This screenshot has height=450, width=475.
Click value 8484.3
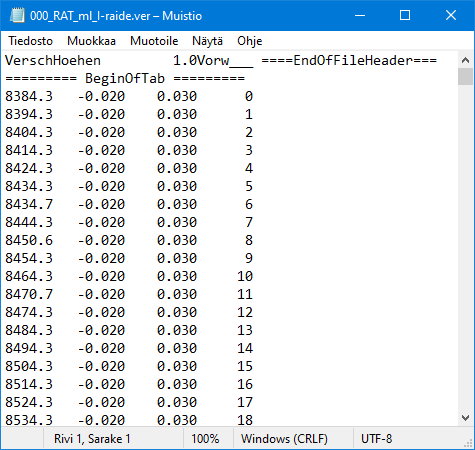[x=29, y=330]
